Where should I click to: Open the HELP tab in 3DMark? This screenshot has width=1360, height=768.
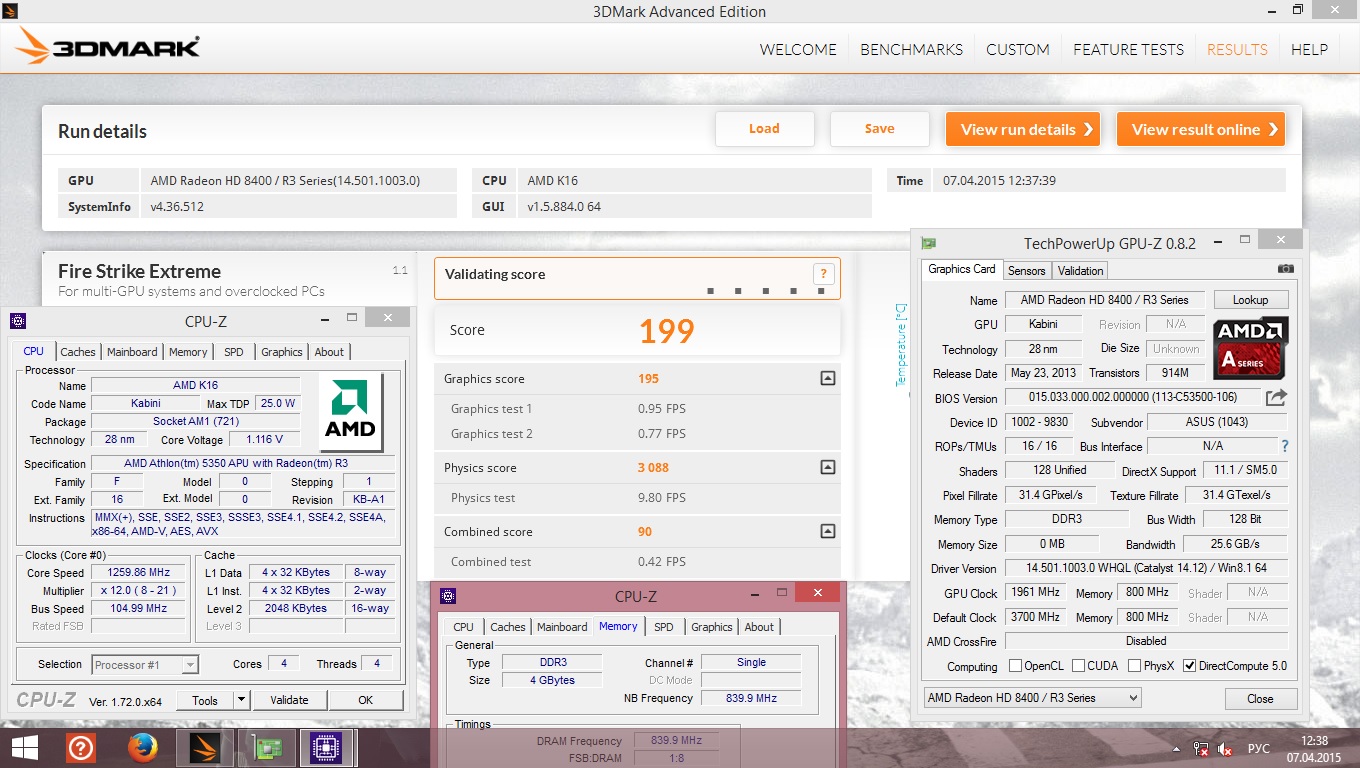click(1309, 49)
